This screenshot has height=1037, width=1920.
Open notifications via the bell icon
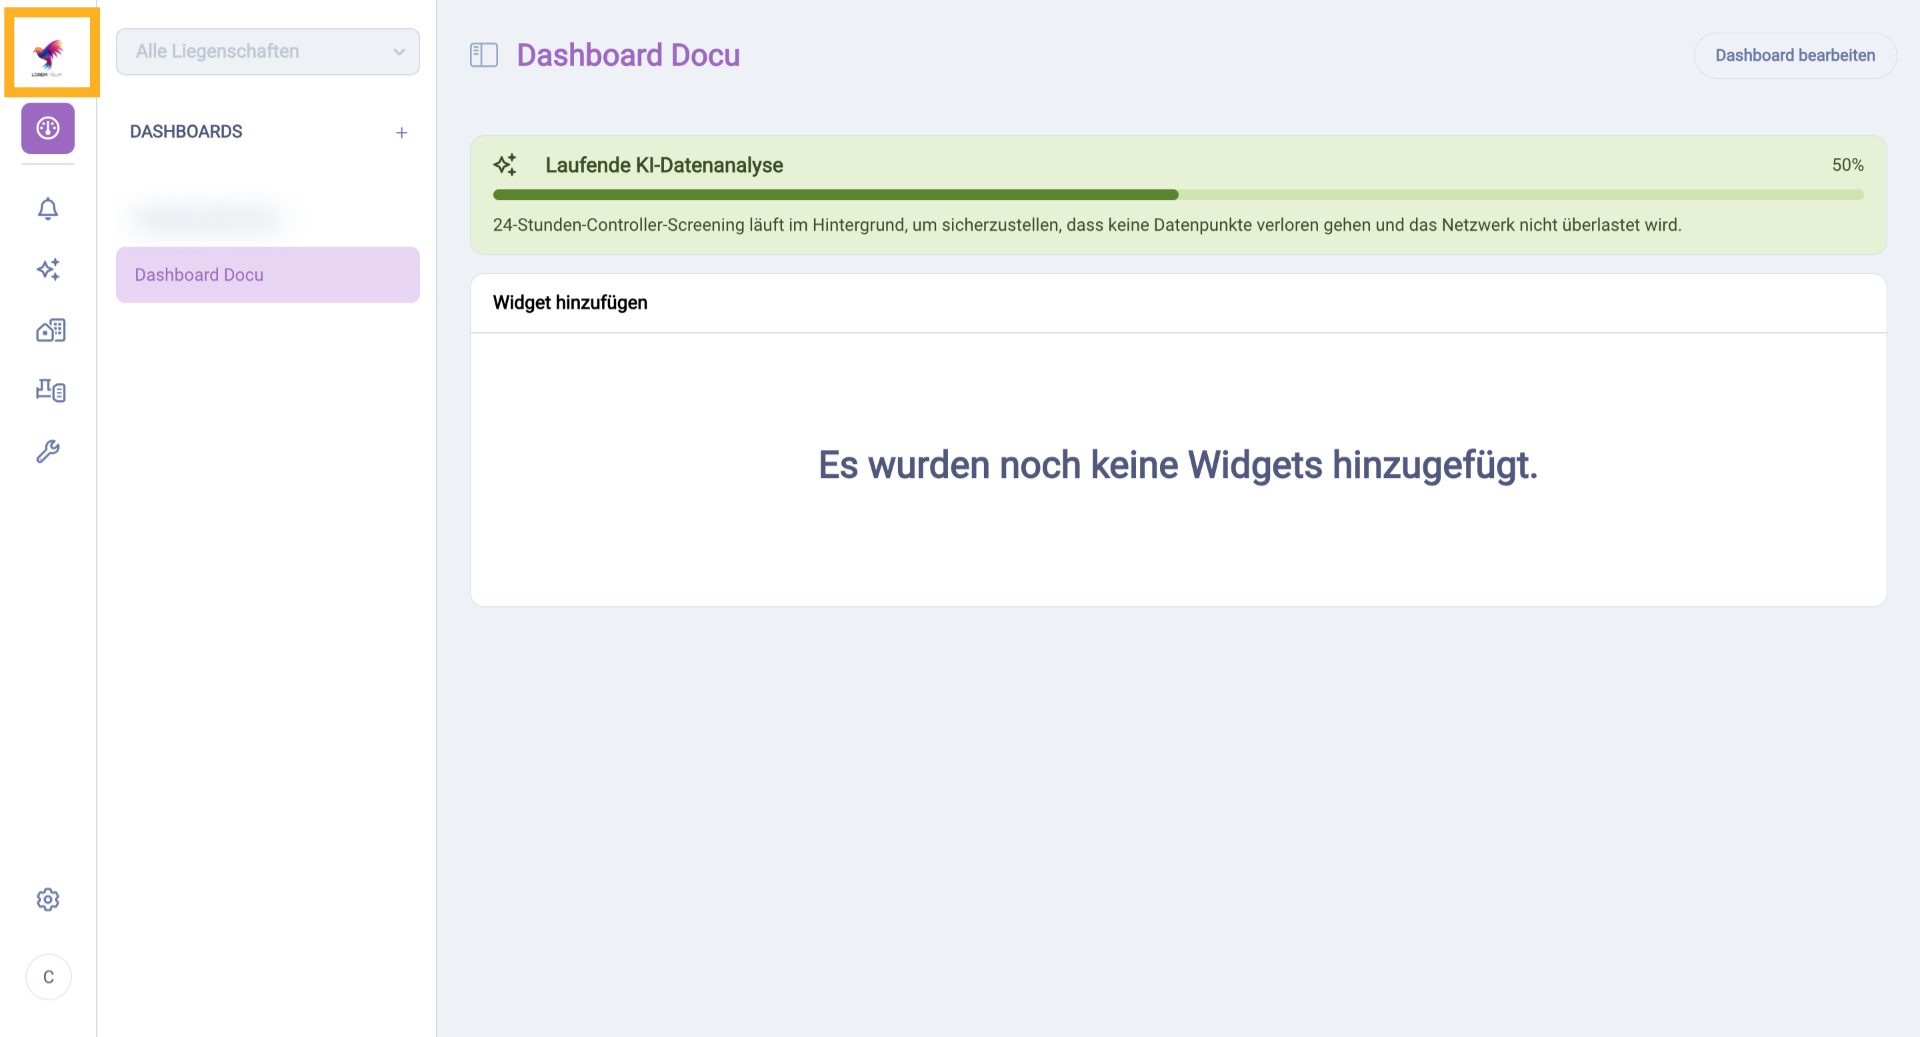pos(47,209)
